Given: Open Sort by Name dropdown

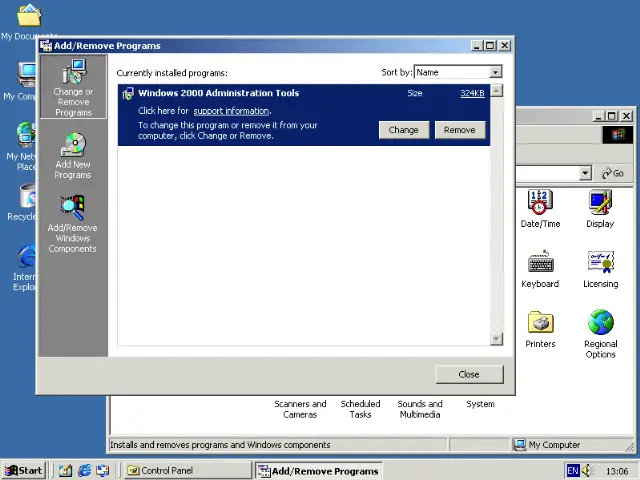Looking at the screenshot, I should click(495, 72).
